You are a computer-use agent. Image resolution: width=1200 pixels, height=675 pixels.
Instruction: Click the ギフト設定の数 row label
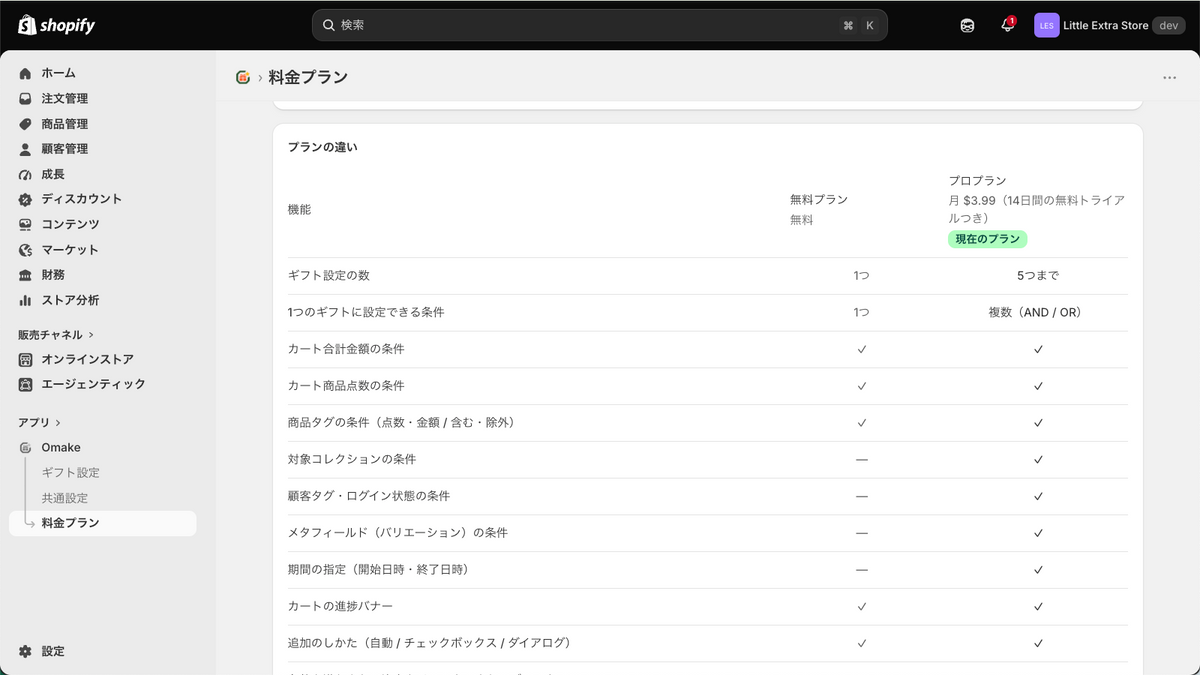pyautogui.click(x=329, y=276)
